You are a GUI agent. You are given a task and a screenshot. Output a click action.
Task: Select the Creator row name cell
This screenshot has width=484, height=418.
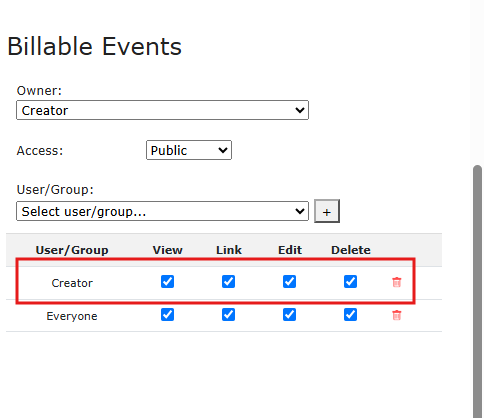click(x=72, y=283)
